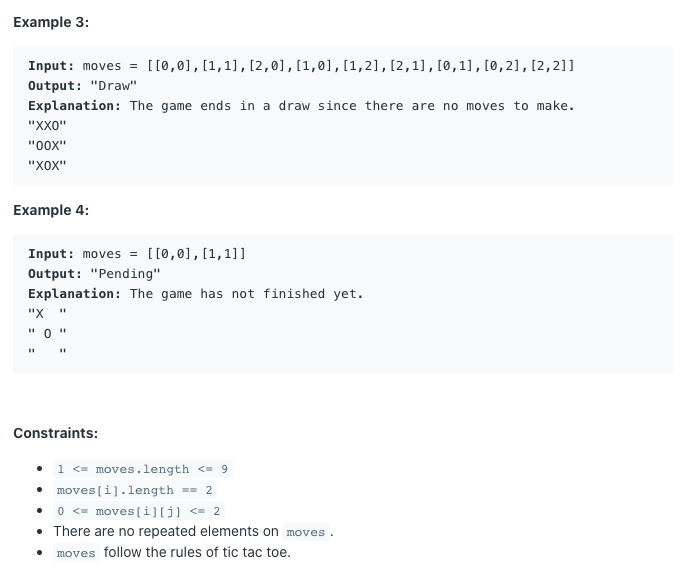Click the Example 4 heading

click(51, 210)
